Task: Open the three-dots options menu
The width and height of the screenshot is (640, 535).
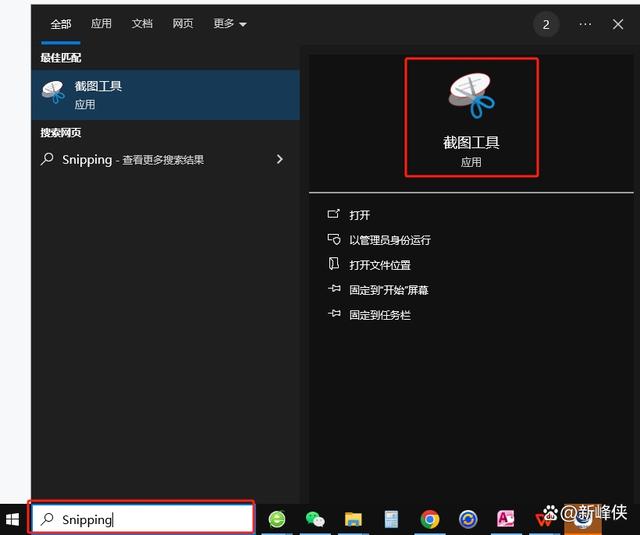Action: (585, 24)
